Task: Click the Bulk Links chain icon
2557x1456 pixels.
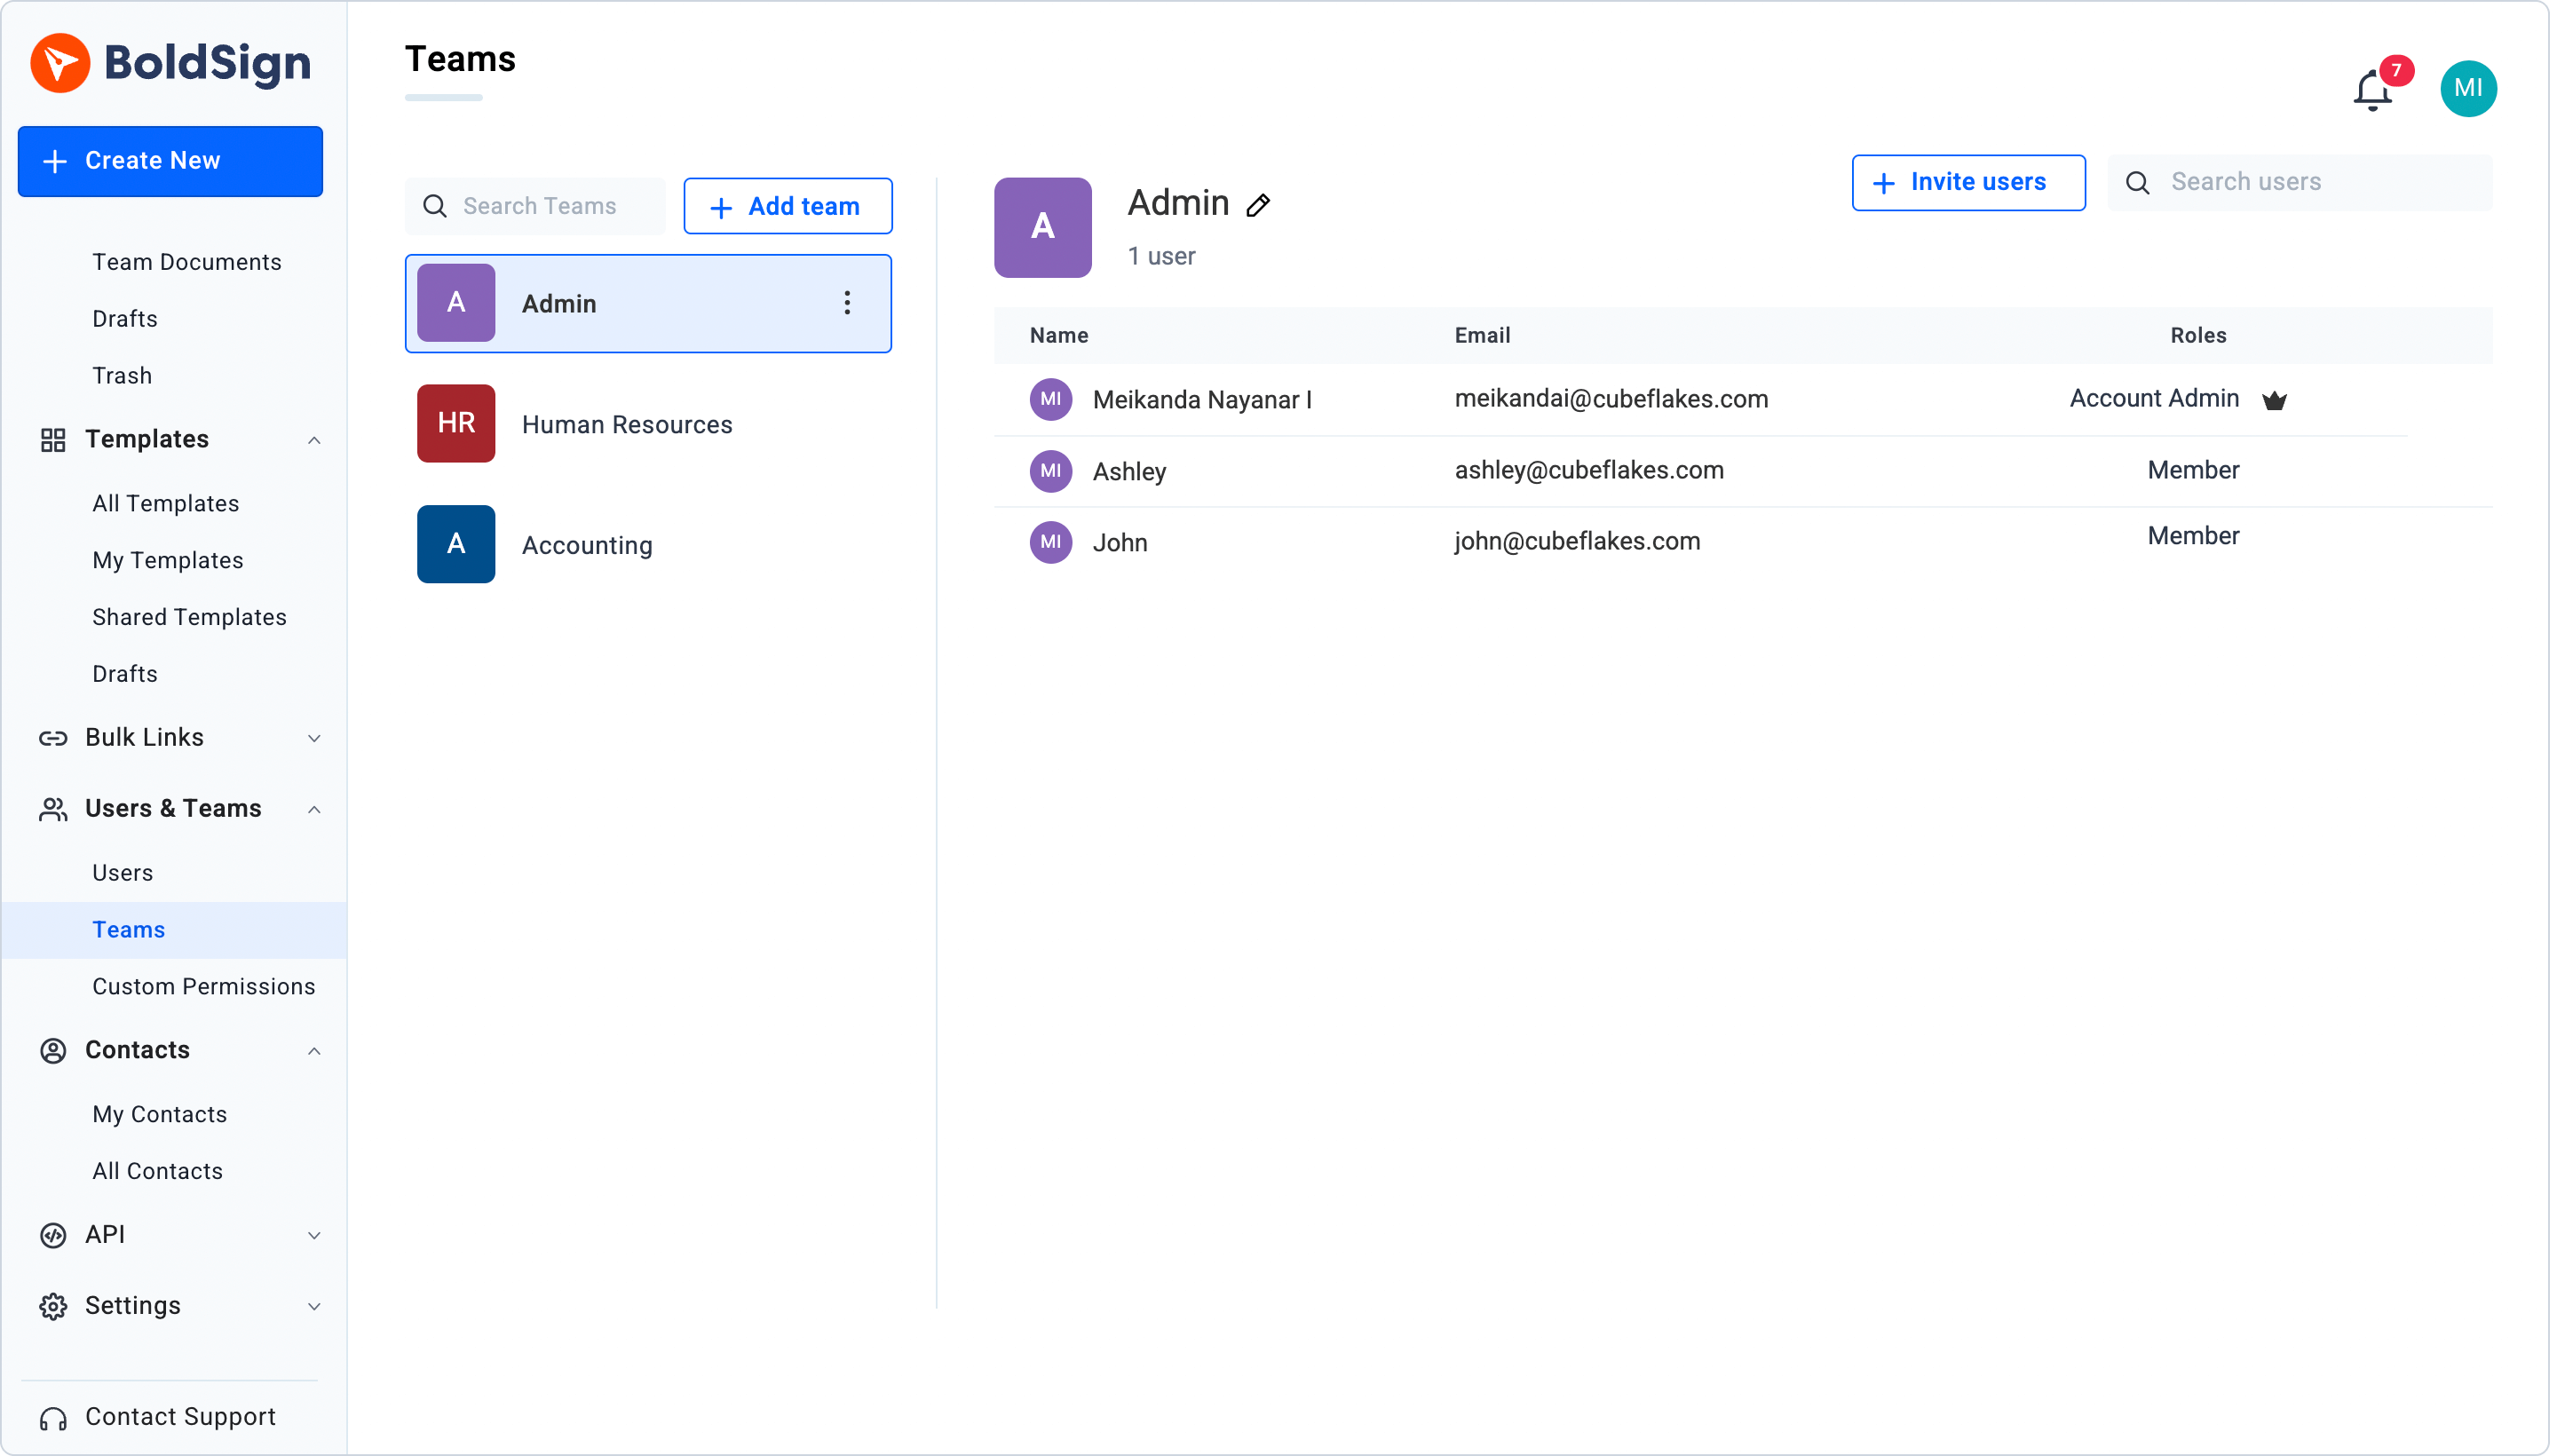Action: tap(53, 740)
